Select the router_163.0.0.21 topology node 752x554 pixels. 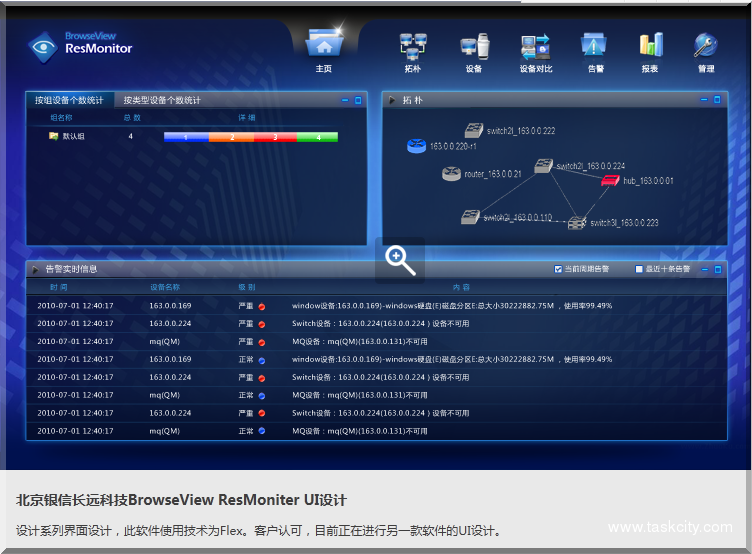click(452, 174)
